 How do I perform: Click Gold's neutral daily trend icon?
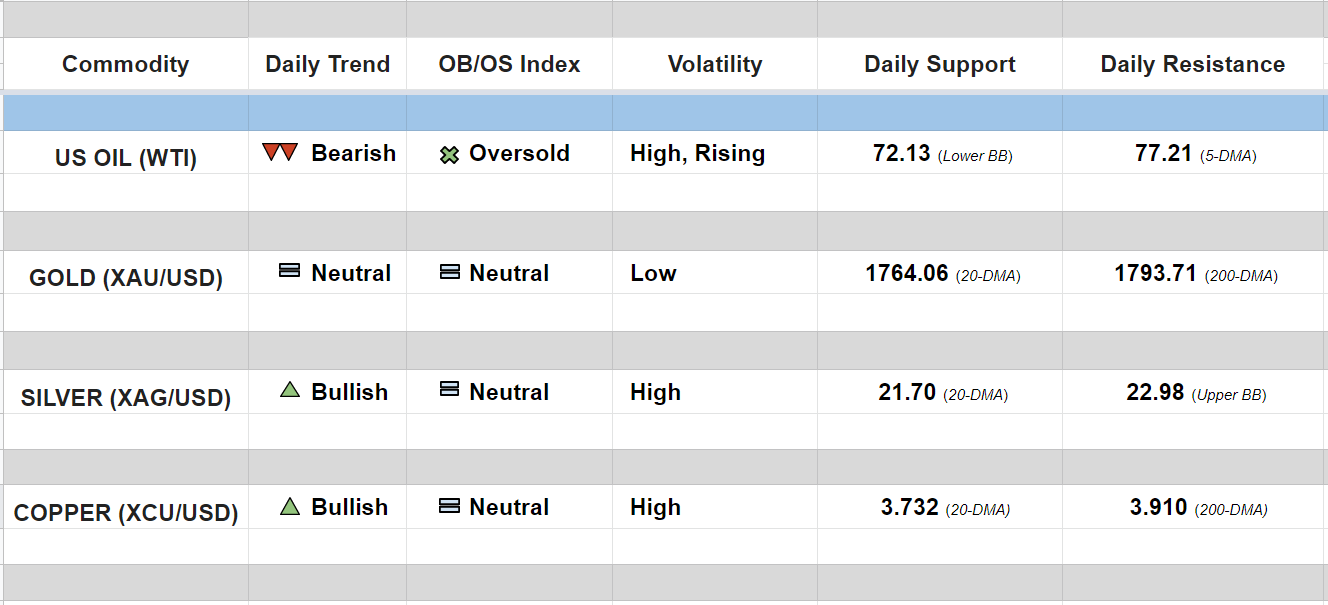(289, 271)
